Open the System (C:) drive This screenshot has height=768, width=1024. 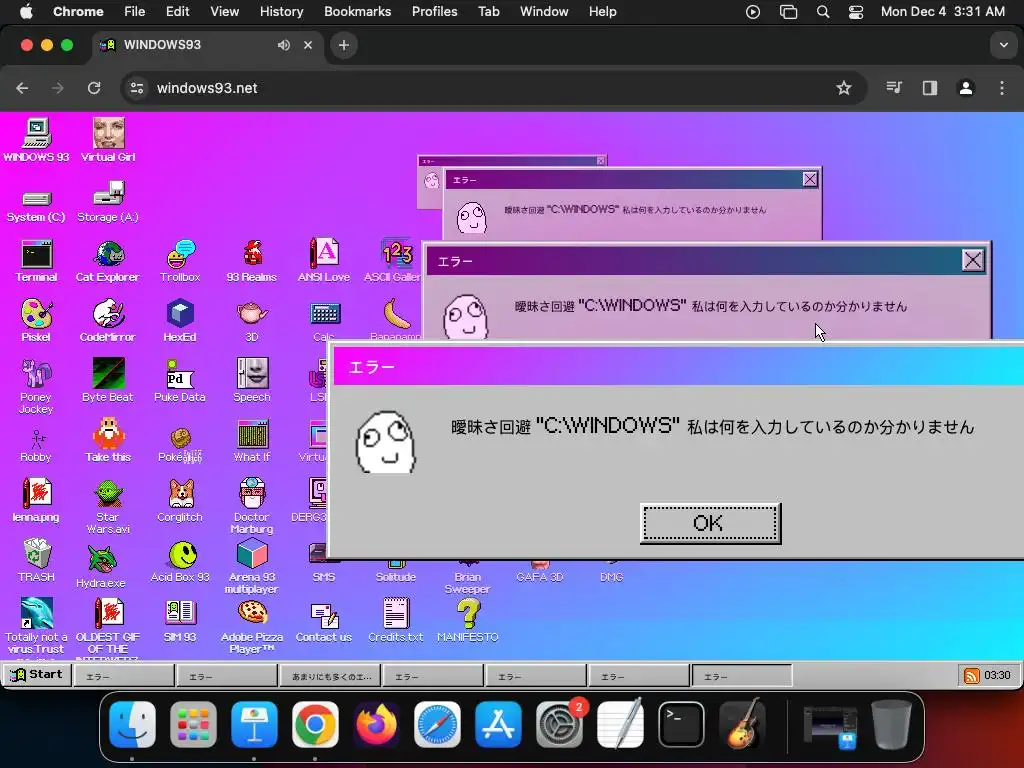click(36, 206)
